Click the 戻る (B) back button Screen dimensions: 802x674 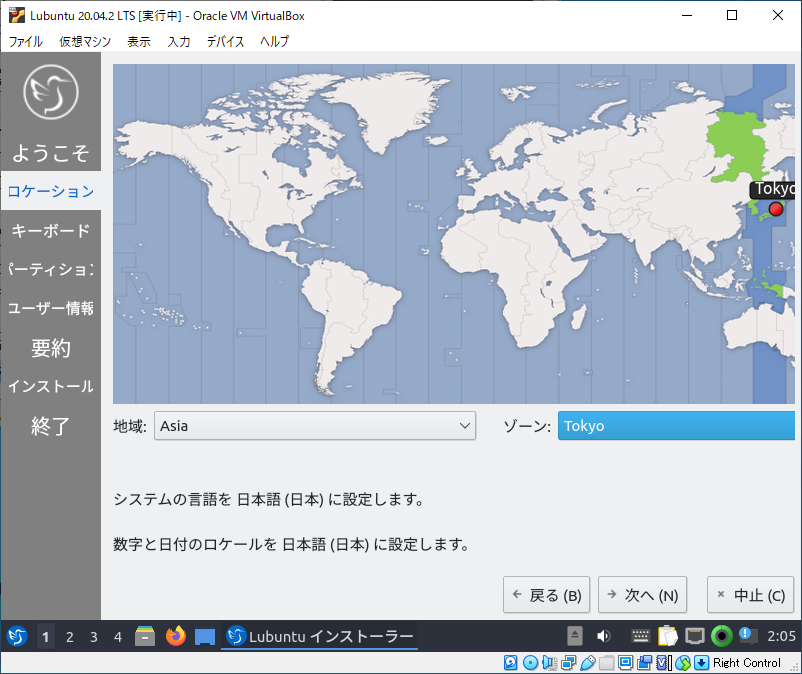[x=546, y=595]
